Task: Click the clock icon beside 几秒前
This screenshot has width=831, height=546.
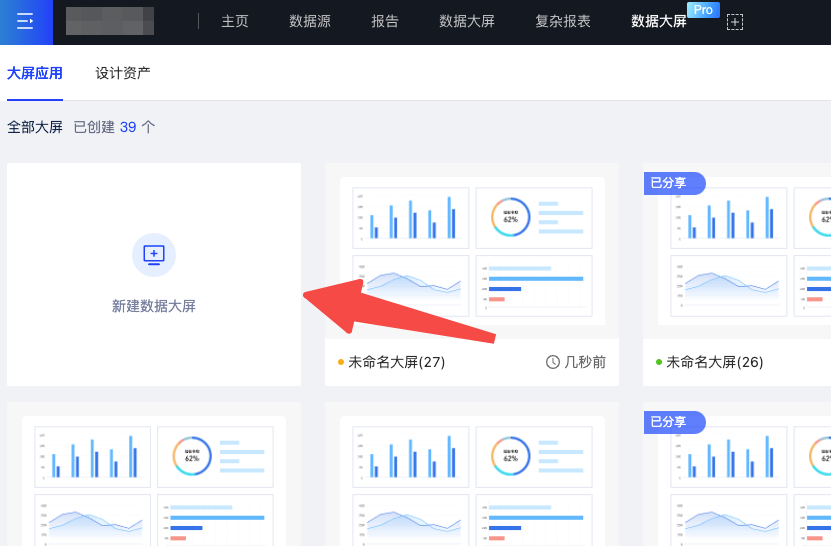Action: pyautogui.click(x=552, y=362)
